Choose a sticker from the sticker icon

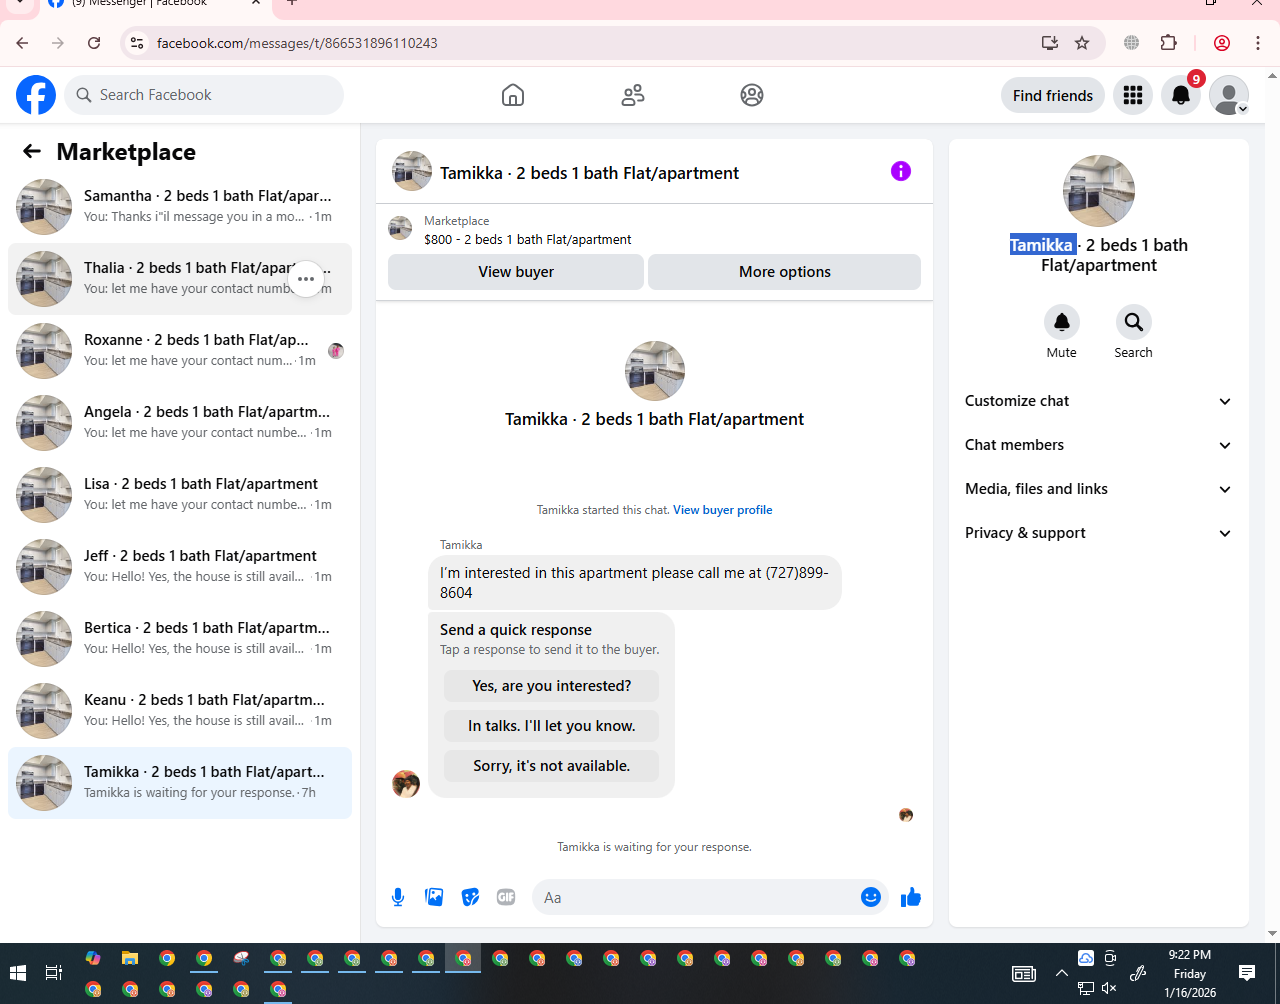[470, 897]
